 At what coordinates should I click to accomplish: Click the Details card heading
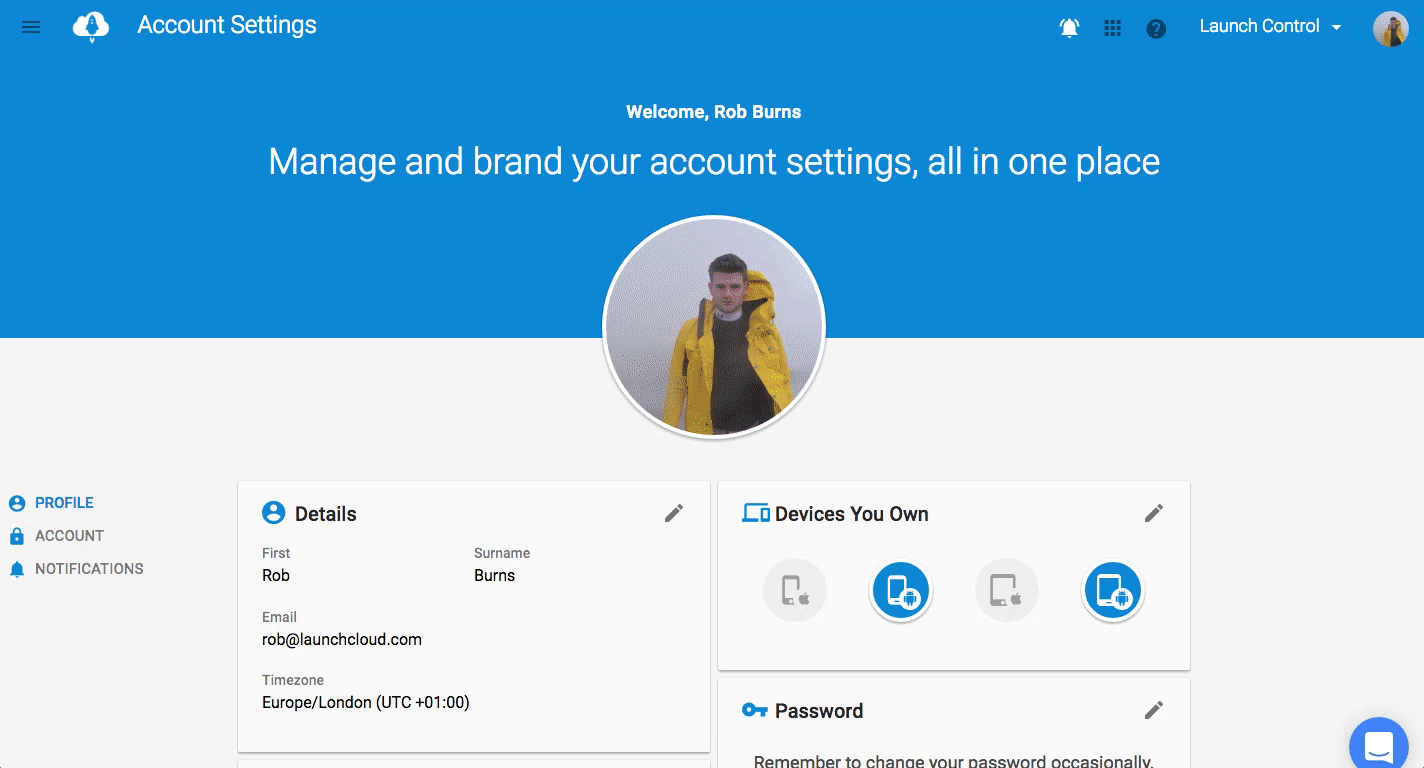tap(326, 514)
